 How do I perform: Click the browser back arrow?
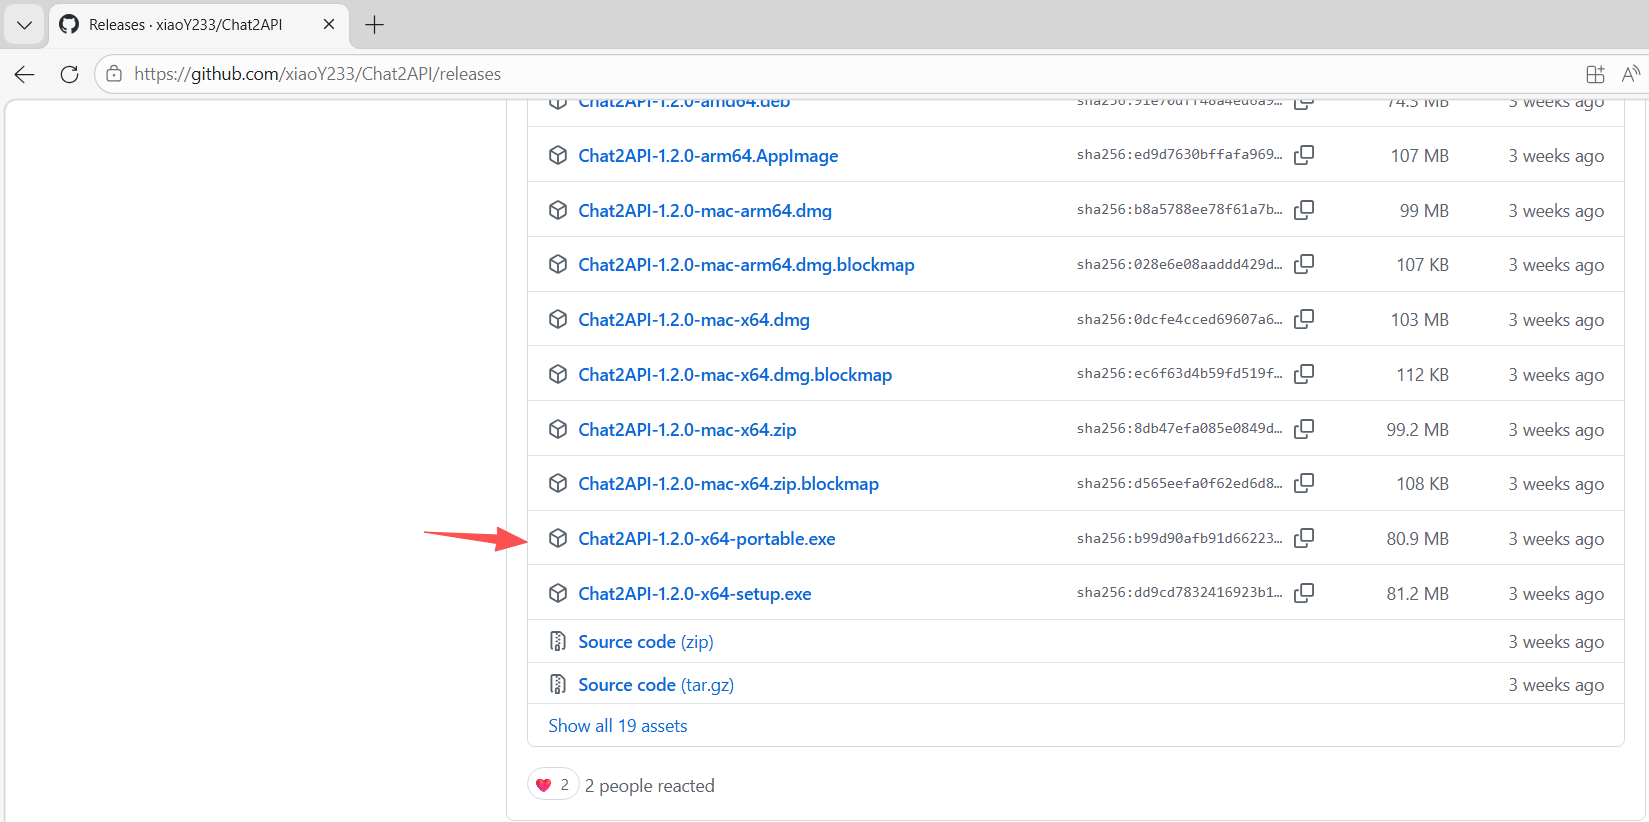25,74
